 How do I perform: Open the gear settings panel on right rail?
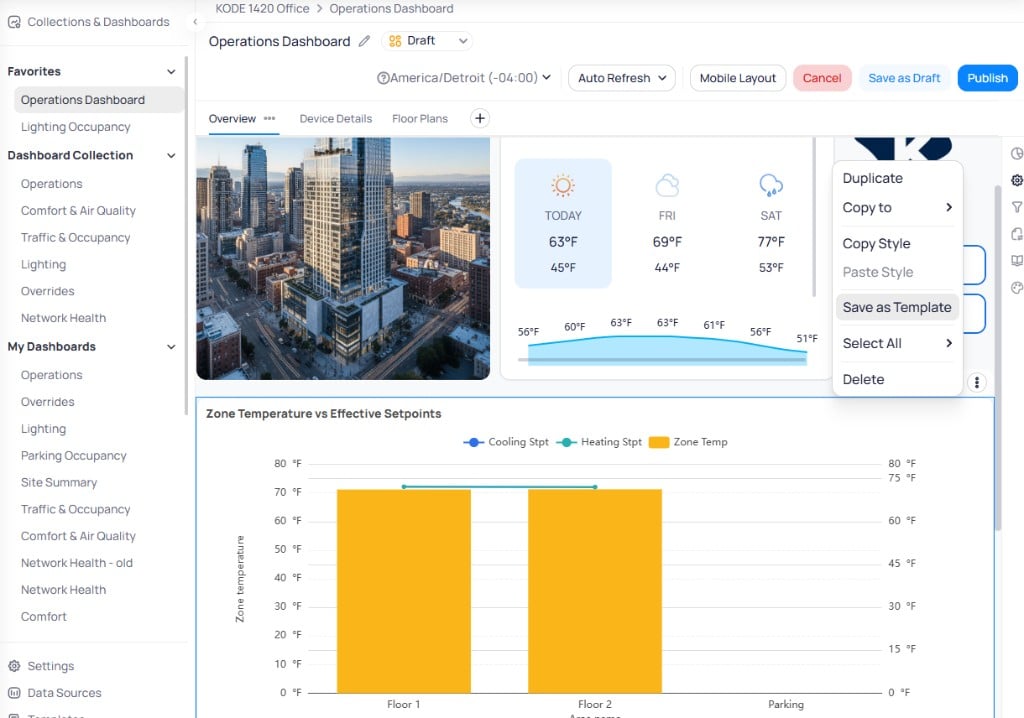click(1017, 180)
